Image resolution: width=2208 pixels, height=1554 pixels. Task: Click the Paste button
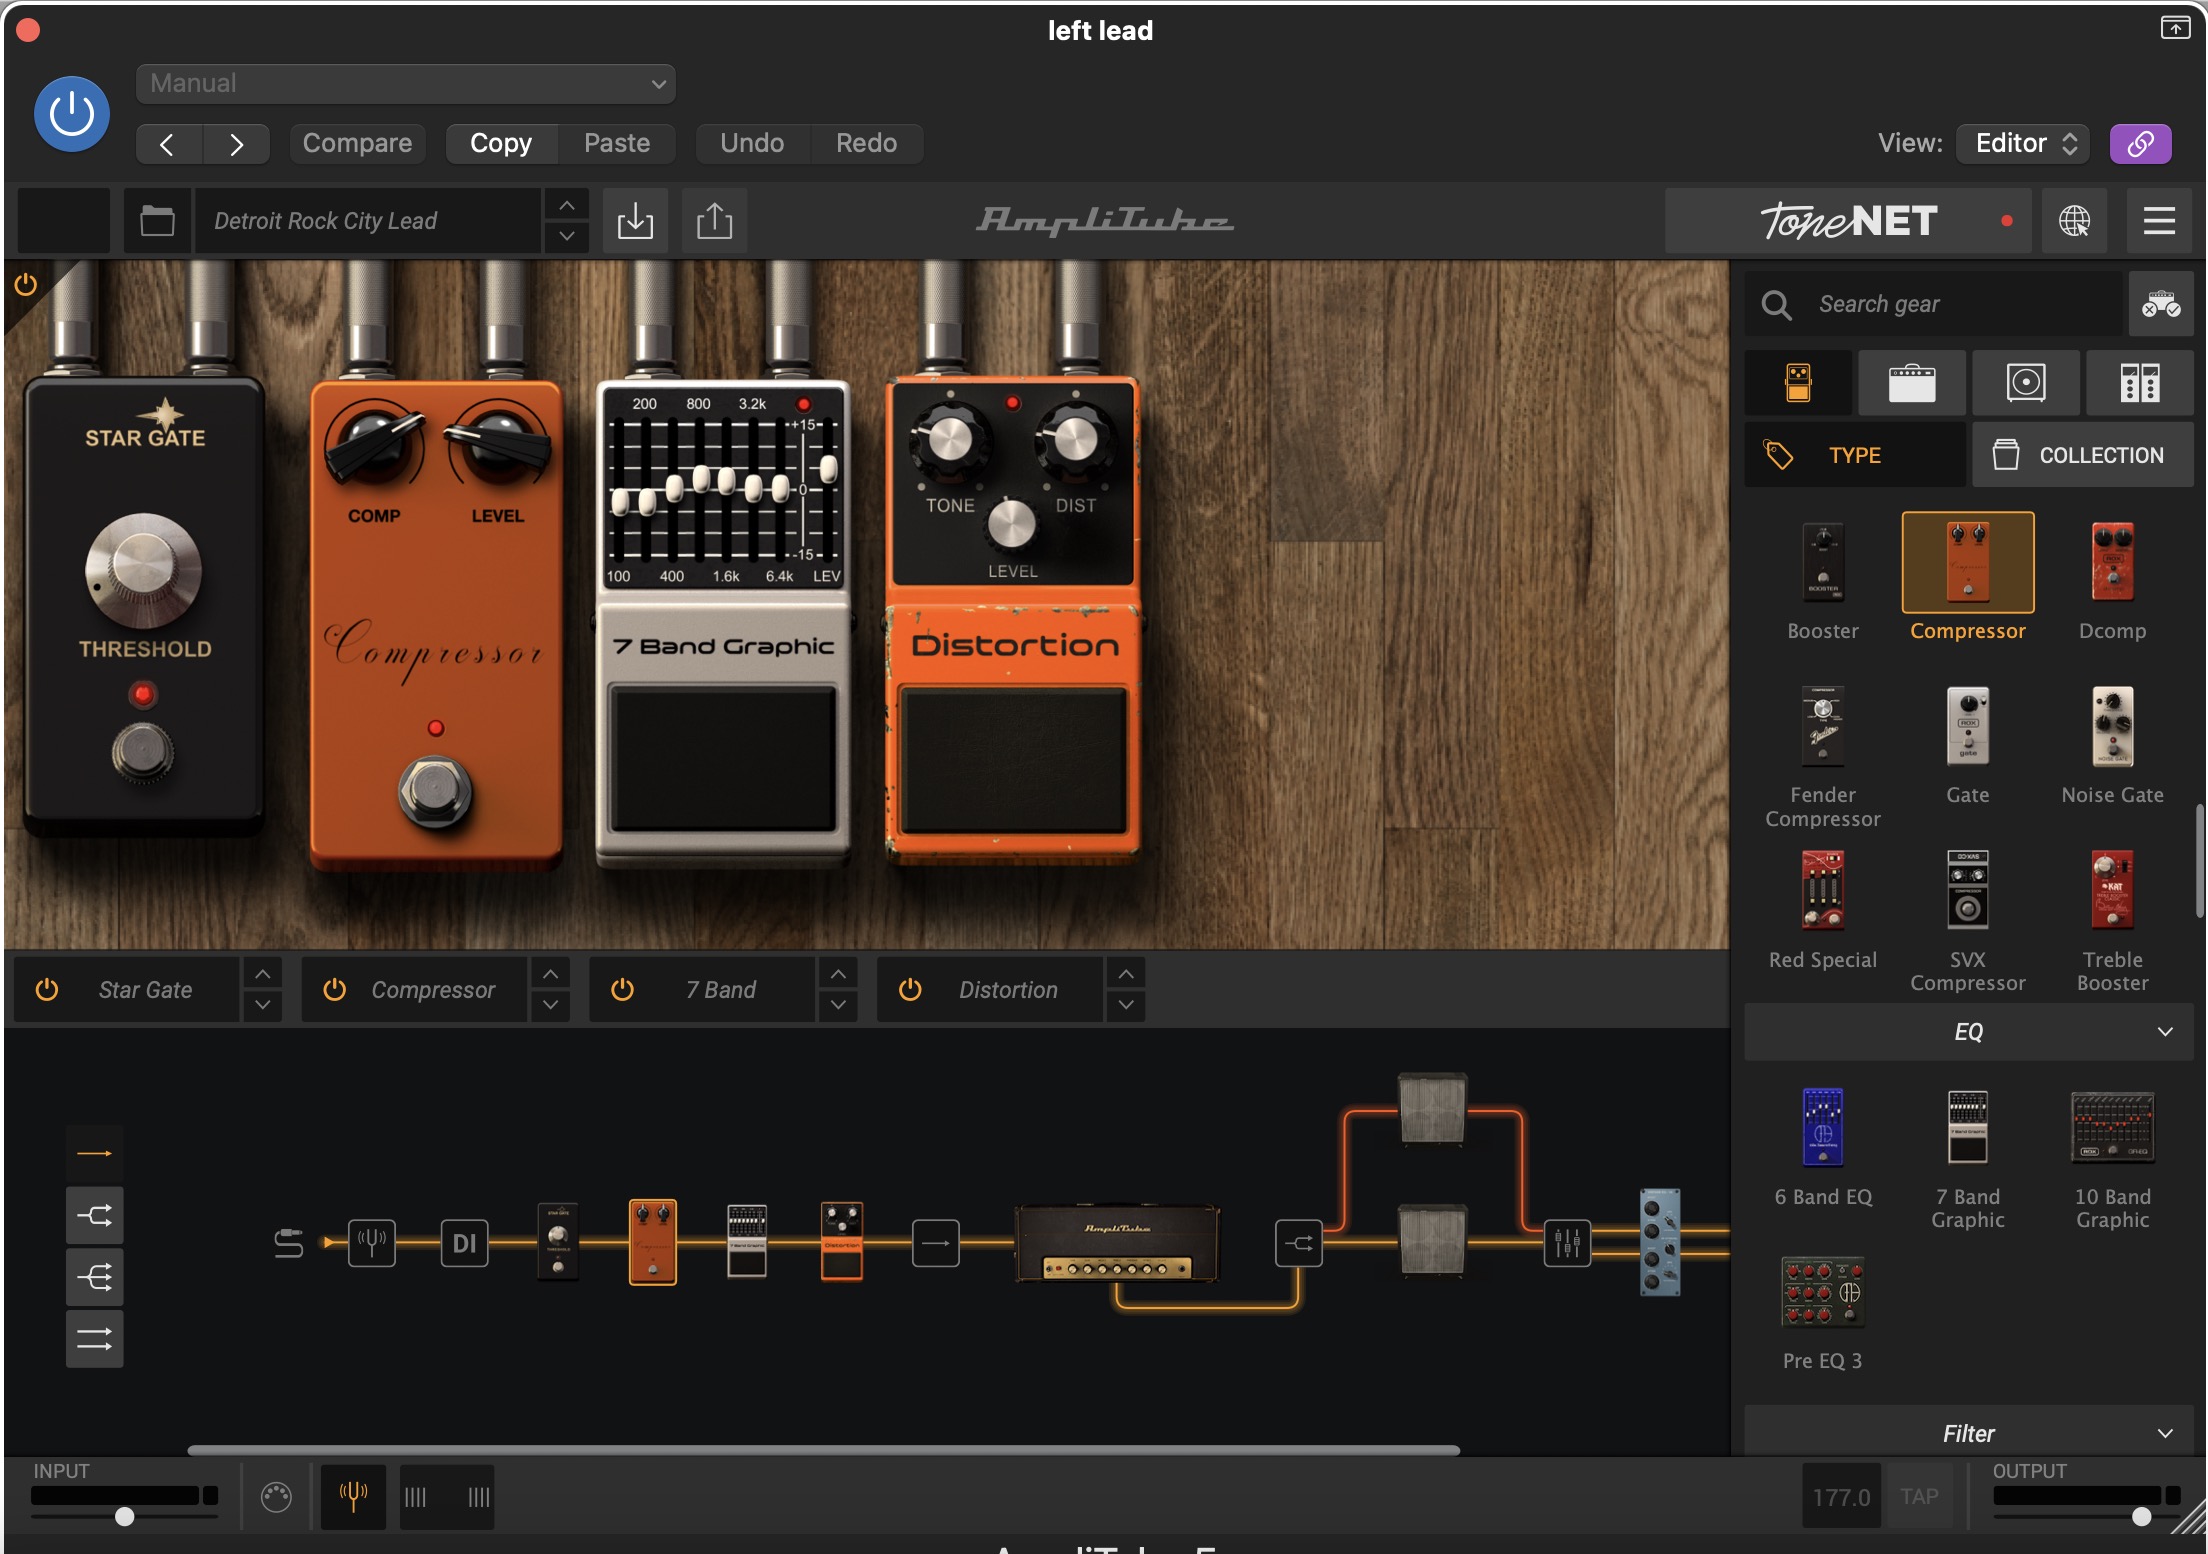coord(617,143)
